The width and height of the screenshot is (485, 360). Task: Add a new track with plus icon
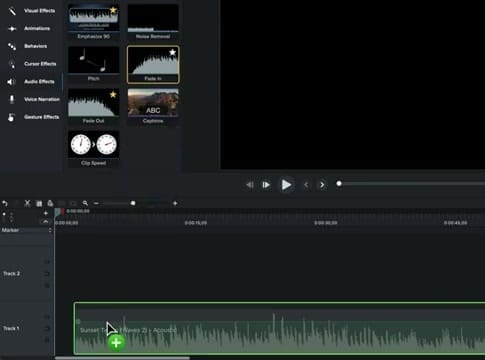click(x=46, y=213)
